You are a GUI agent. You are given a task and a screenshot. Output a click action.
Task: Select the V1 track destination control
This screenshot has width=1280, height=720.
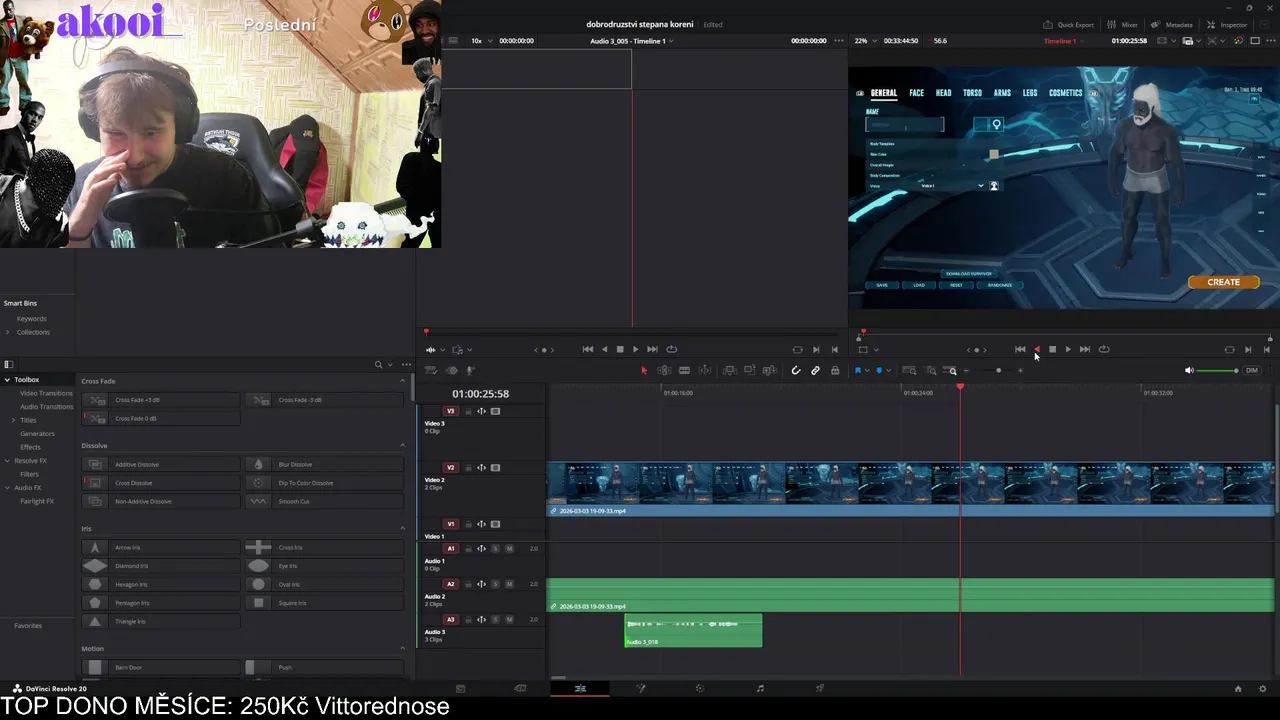tap(450, 524)
